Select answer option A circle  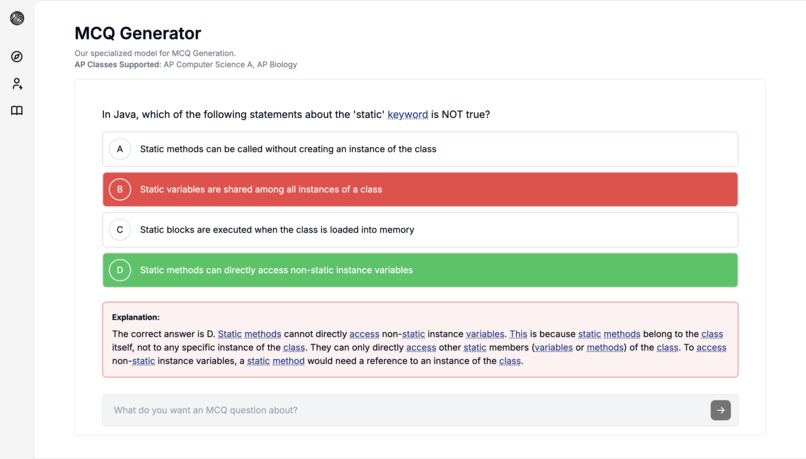click(120, 149)
